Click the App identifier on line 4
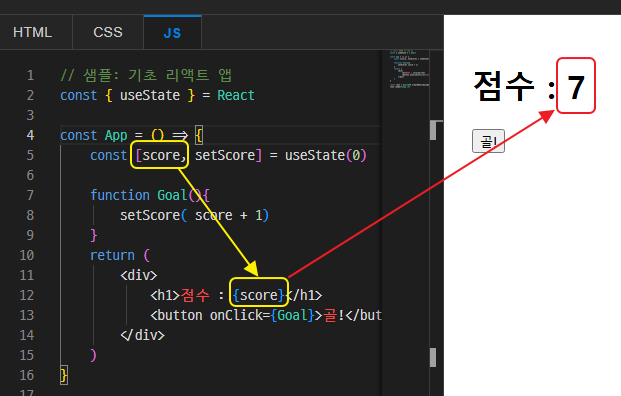 [116, 135]
